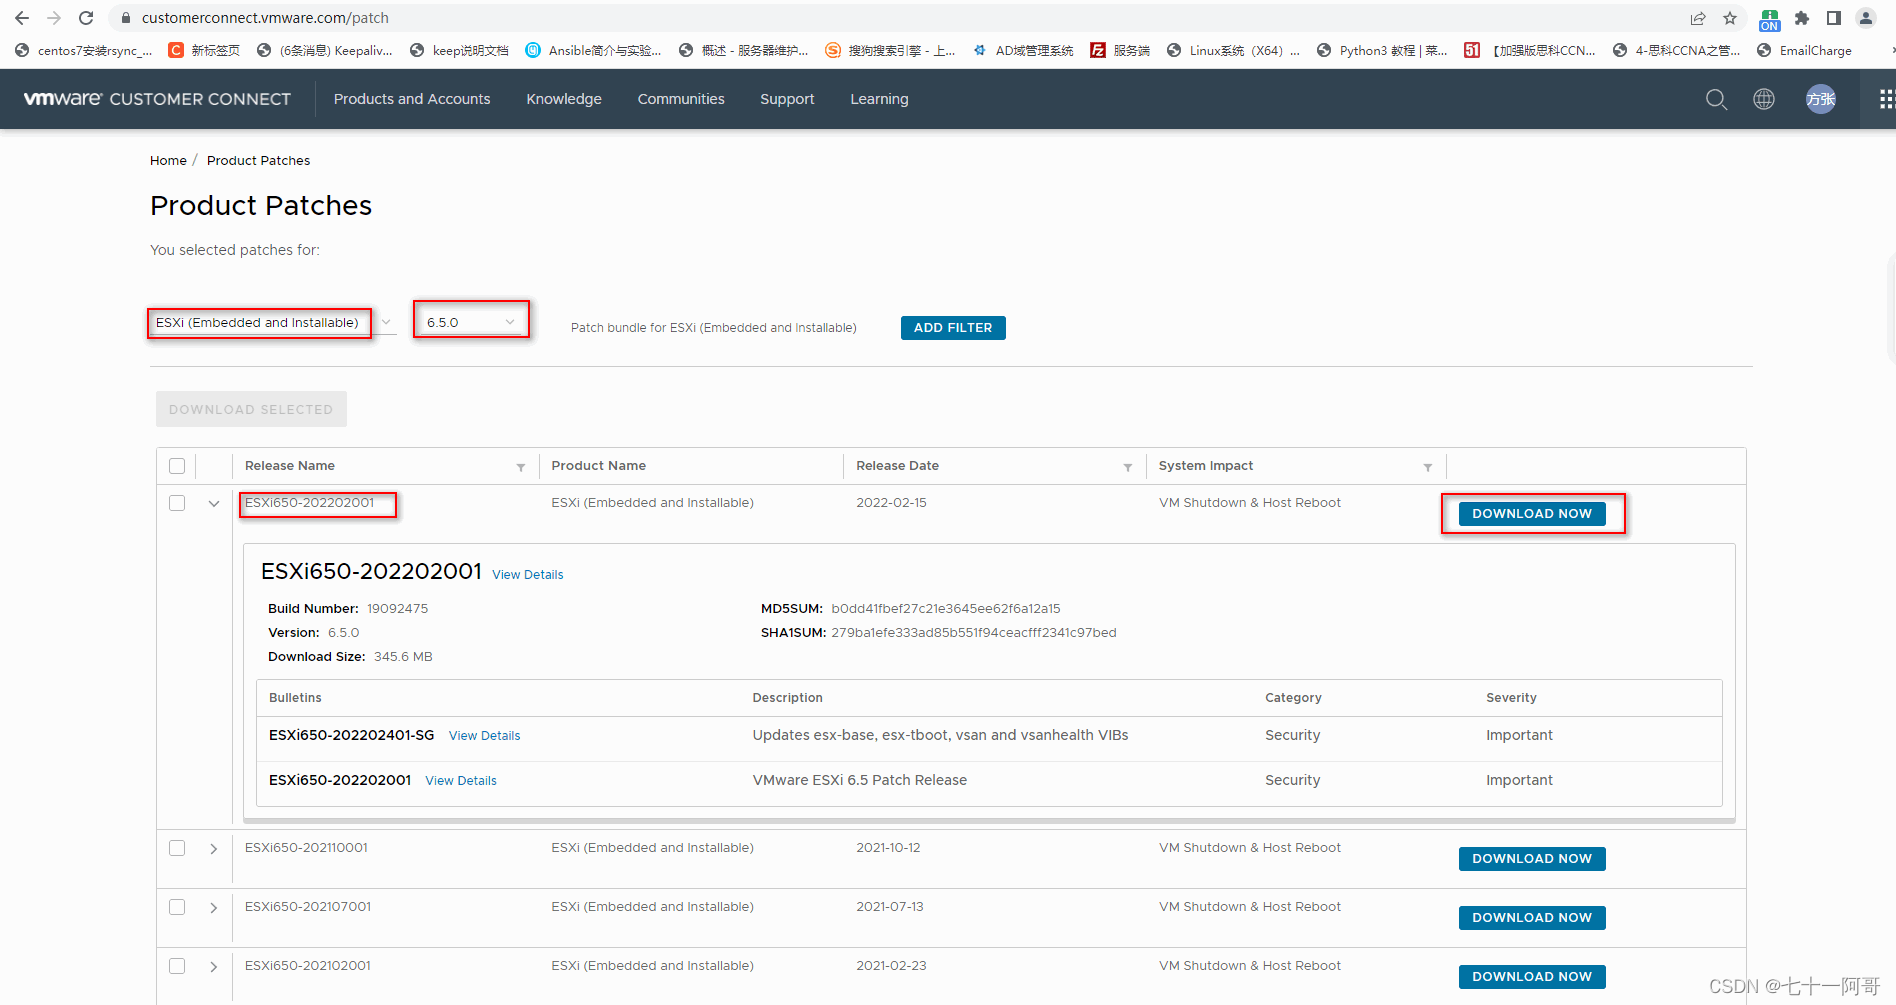The width and height of the screenshot is (1896, 1005).
Task: Click download size 345.6 MB value
Action: click(403, 657)
